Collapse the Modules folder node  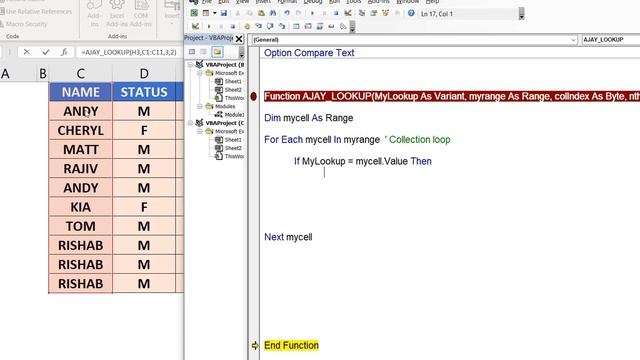(200, 106)
